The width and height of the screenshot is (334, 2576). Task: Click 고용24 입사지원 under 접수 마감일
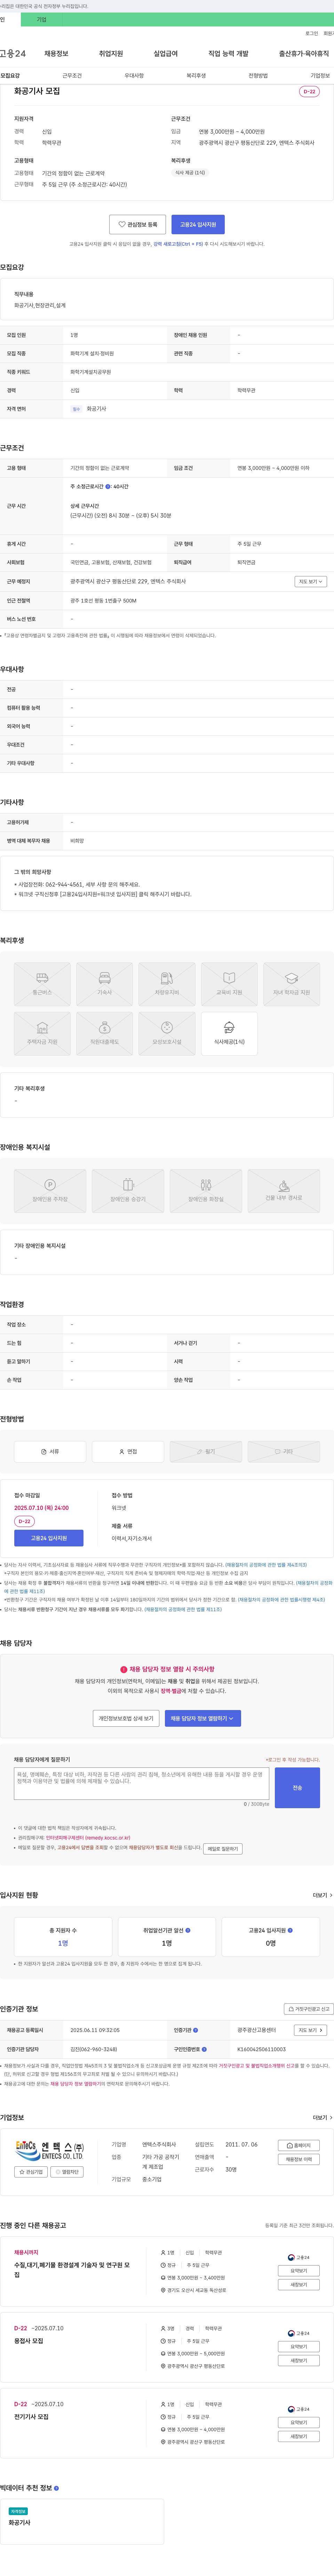click(49, 1538)
